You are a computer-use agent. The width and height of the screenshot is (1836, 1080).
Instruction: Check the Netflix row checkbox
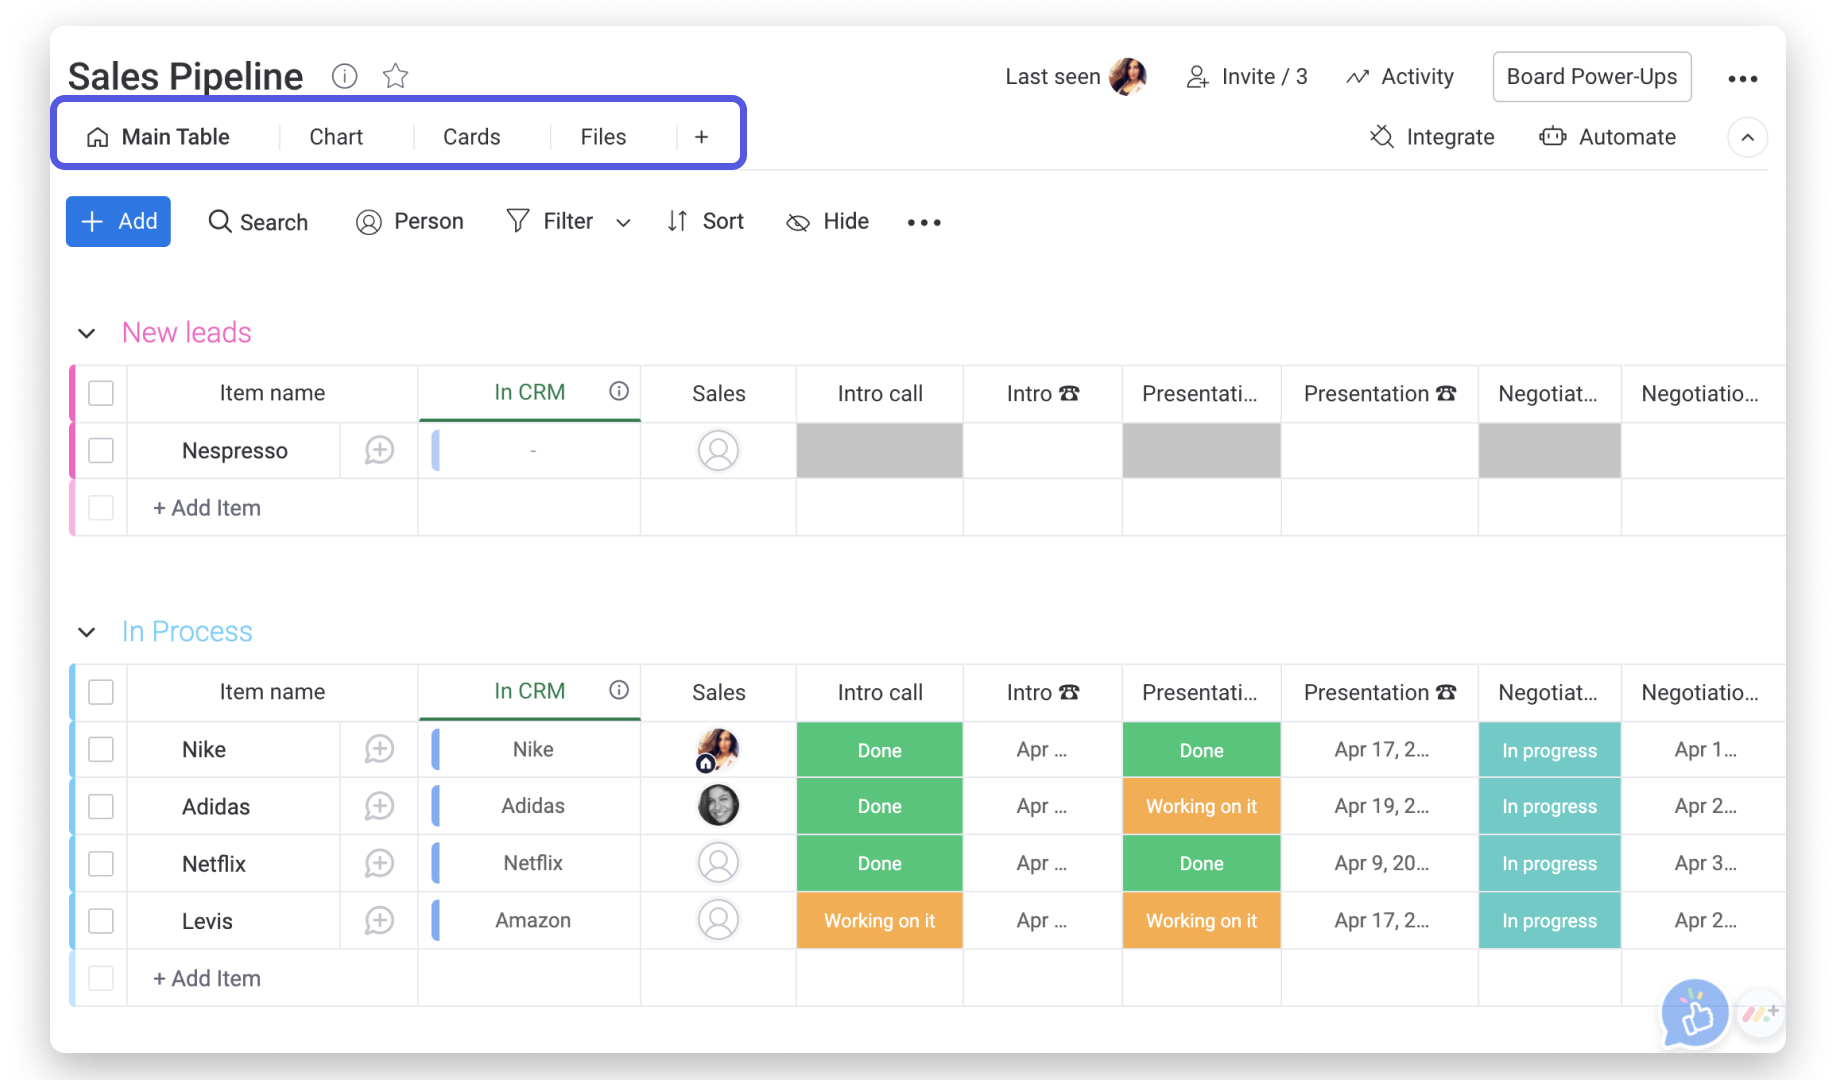pyautogui.click(x=101, y=863)
